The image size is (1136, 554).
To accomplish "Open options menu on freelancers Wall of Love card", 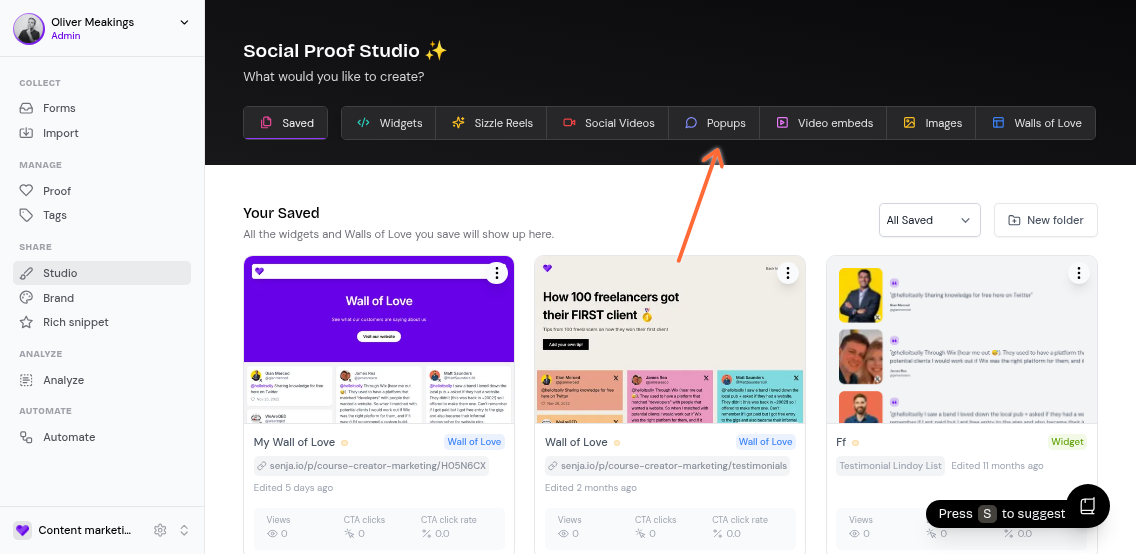I will click(788, 273).
